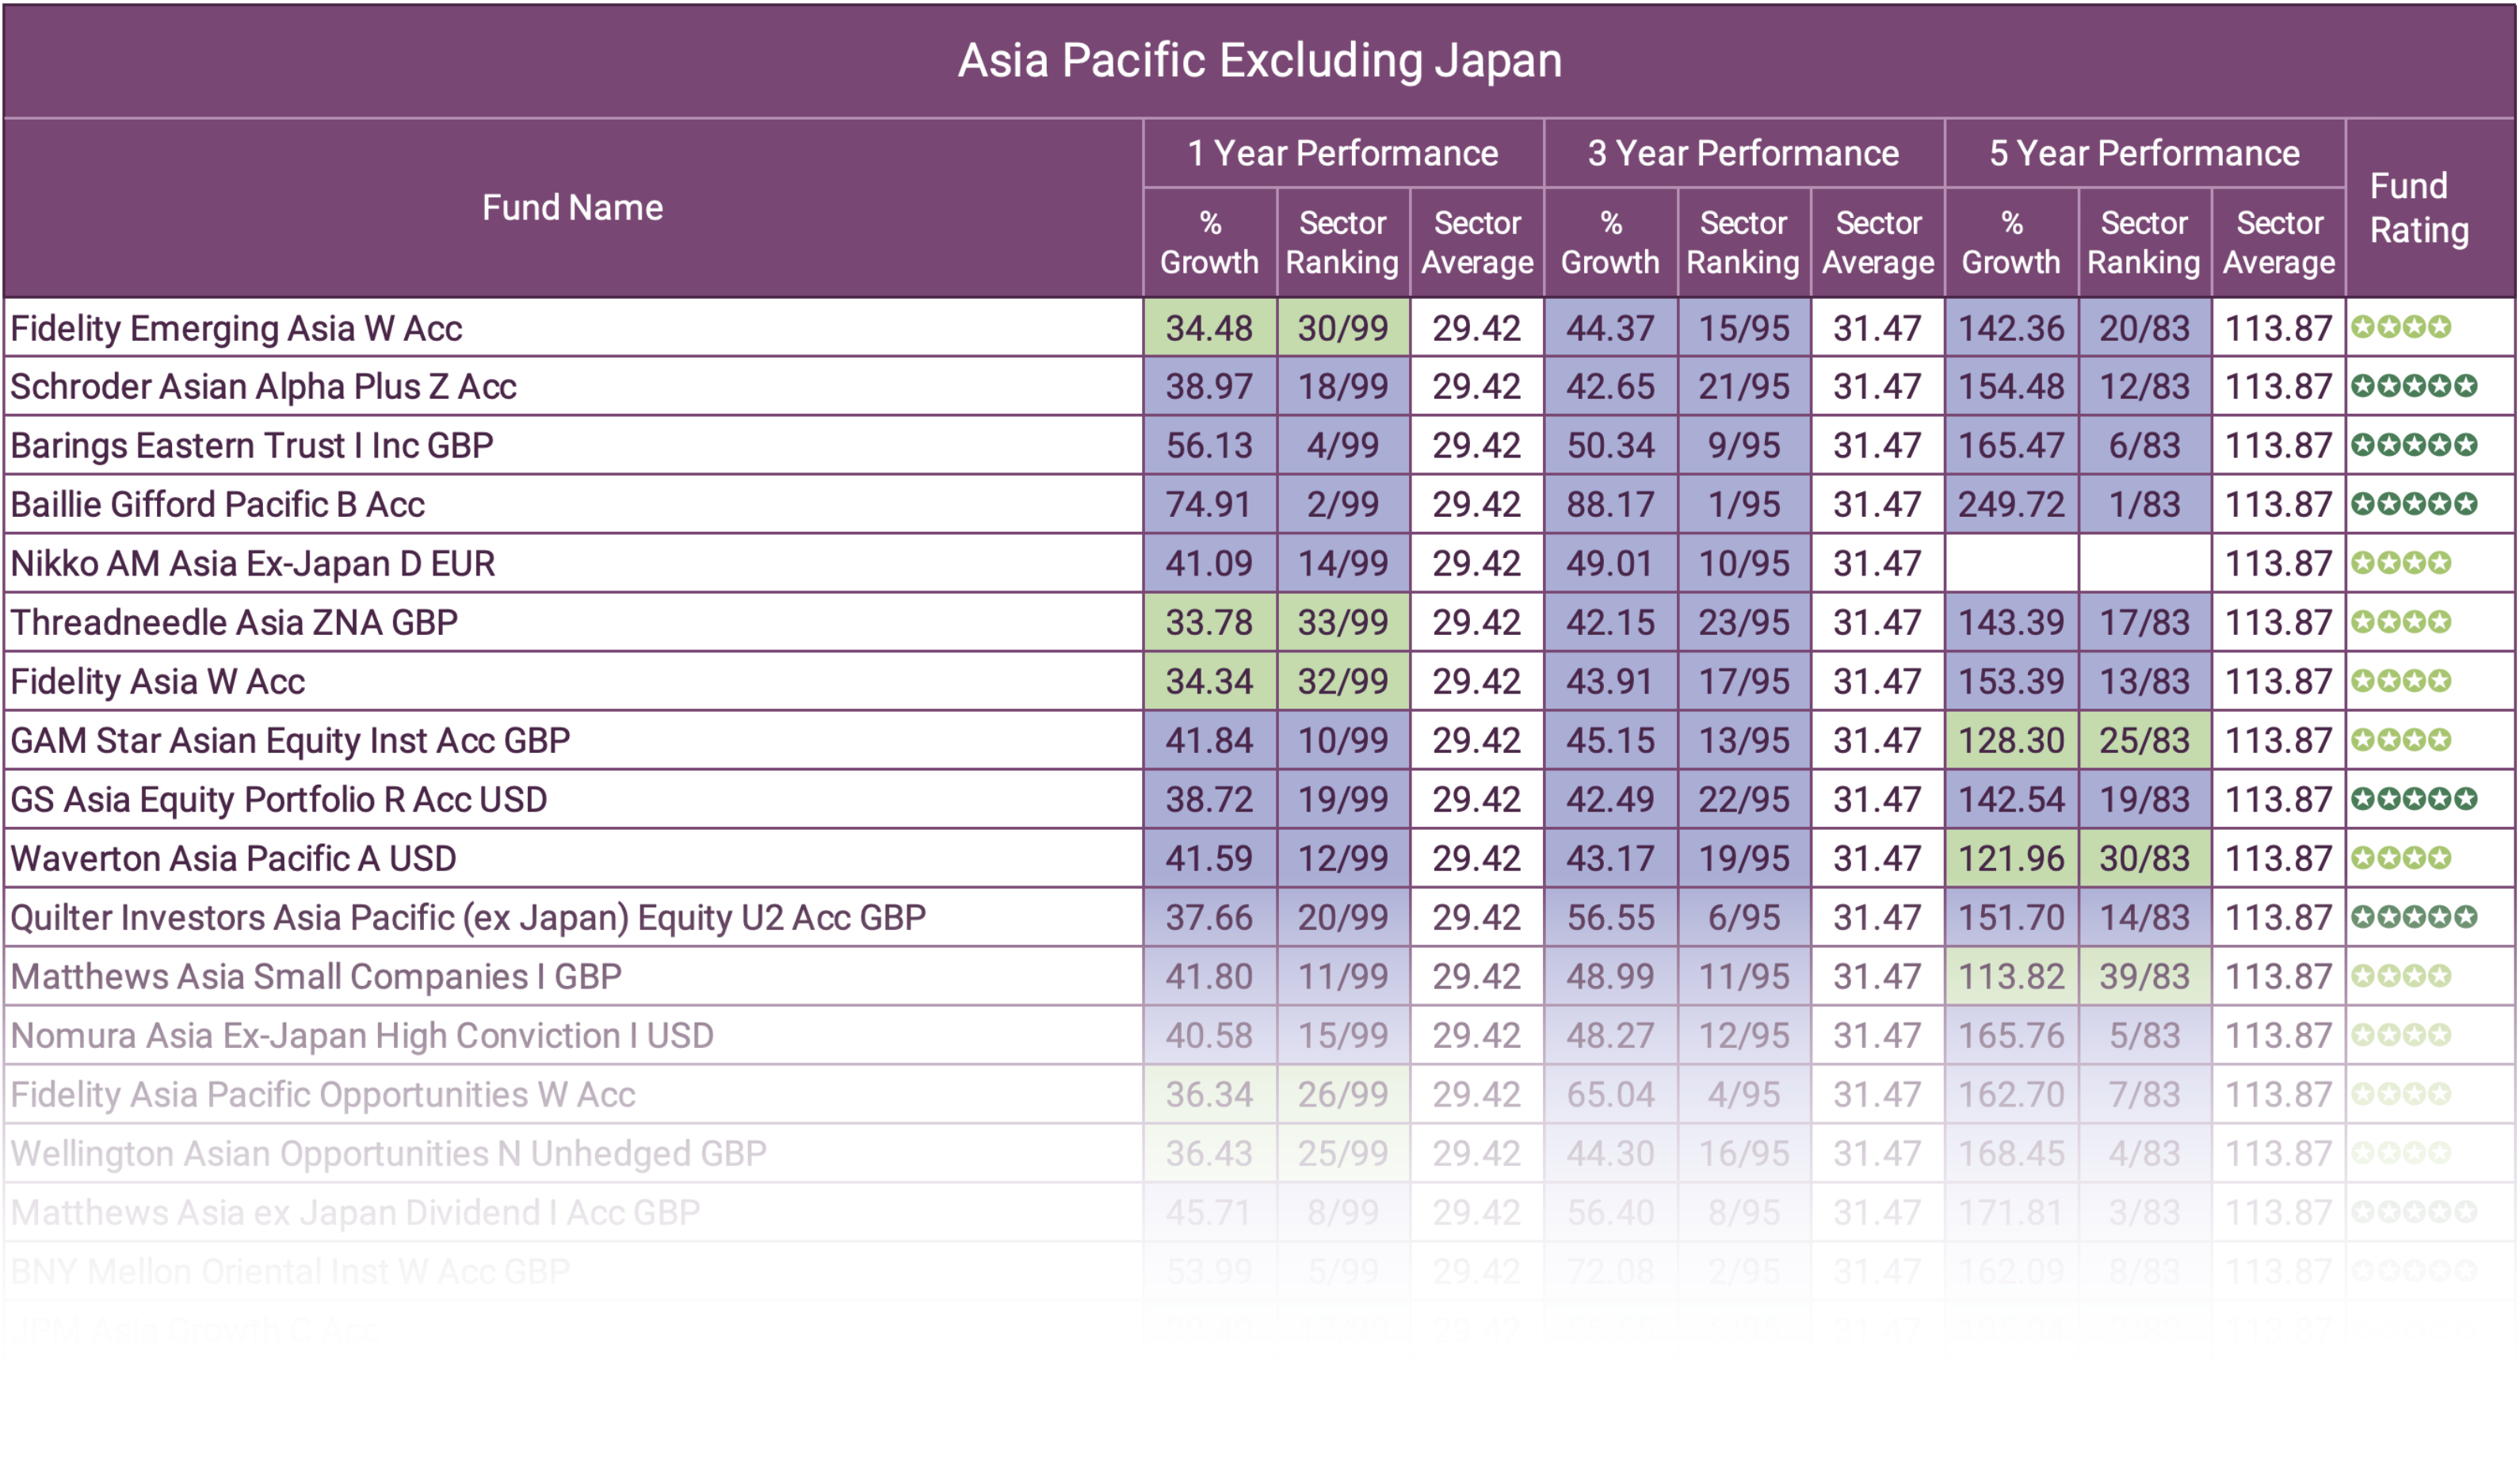
Task: Click Nomura Asia Ex-Japan High Conviction I USD
Action: tap(362, 1036)
